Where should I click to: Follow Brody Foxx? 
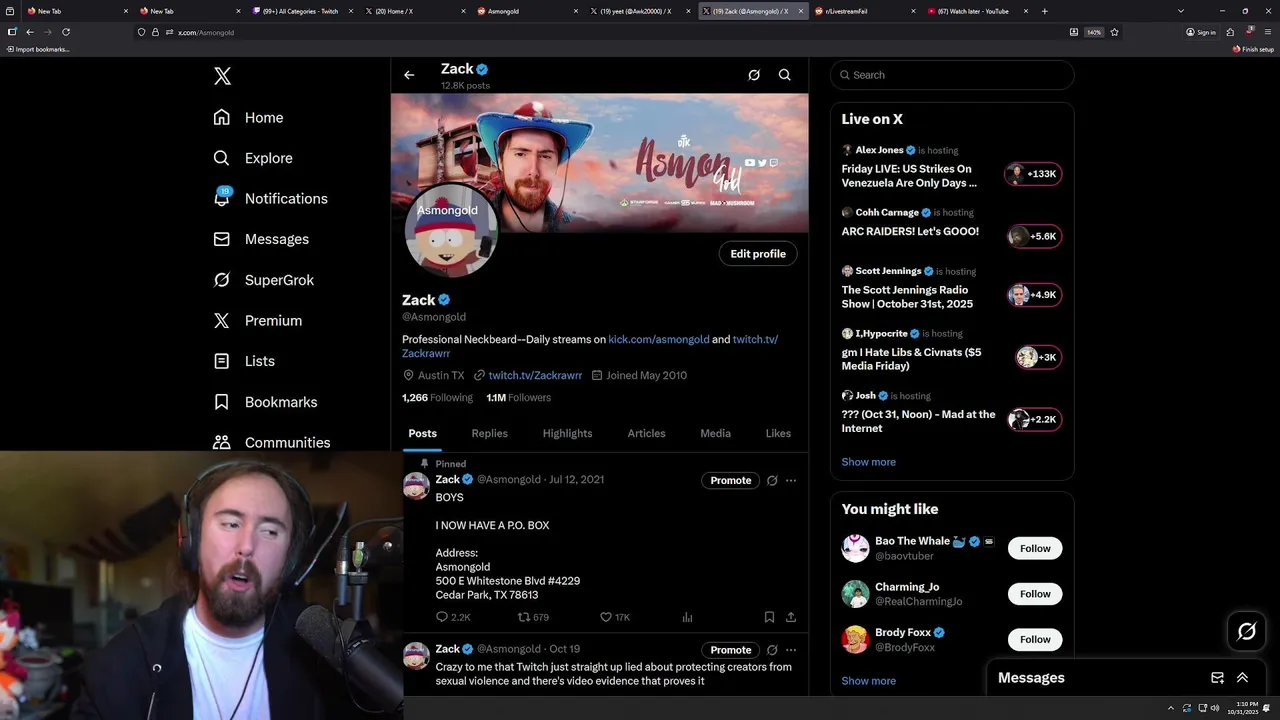(x=1035, y=640)
